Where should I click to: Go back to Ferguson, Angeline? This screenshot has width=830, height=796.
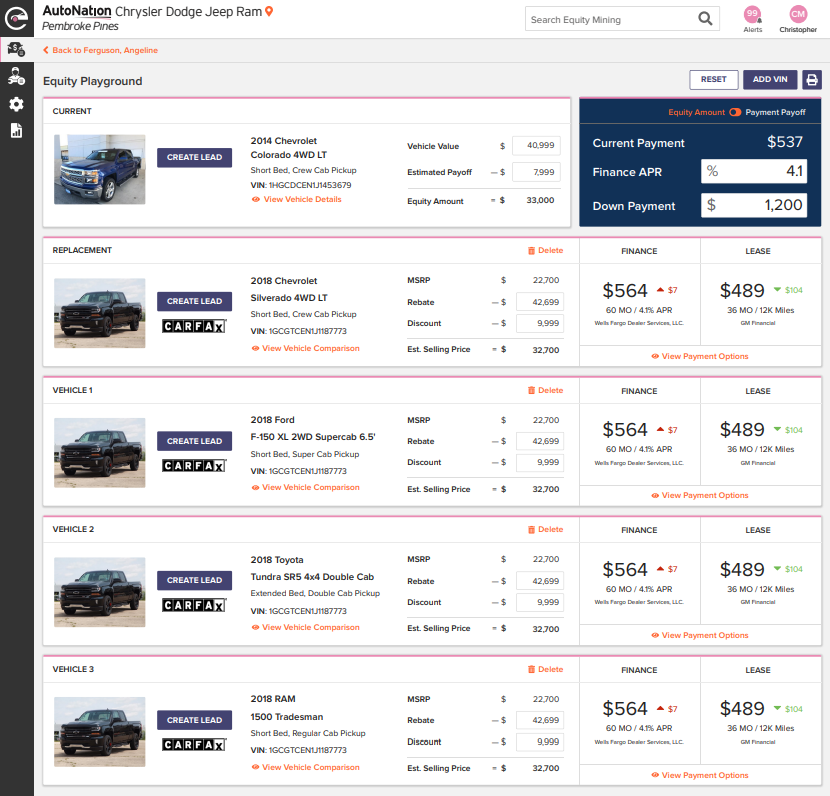pyautogui.click(x=100, y=50)
